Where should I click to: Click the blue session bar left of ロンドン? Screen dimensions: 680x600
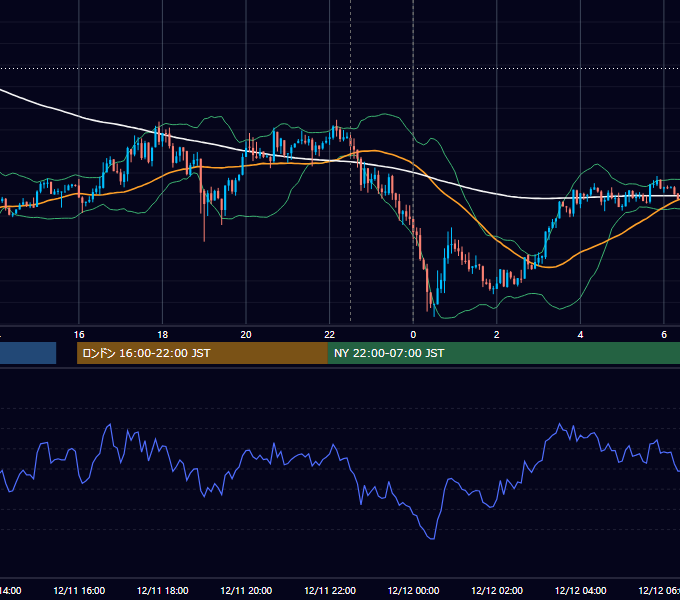tap(28, 353)
